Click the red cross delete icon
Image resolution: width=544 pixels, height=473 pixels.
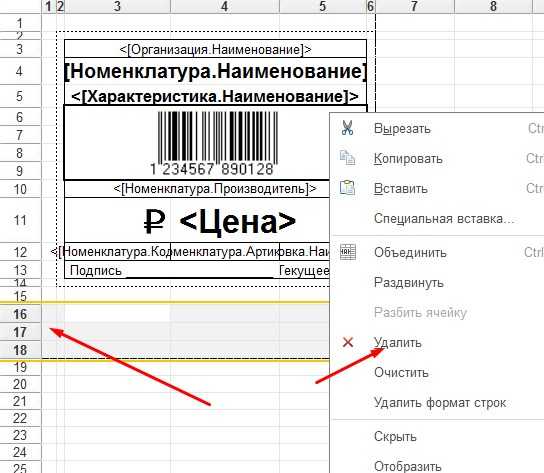click(348, 343)
